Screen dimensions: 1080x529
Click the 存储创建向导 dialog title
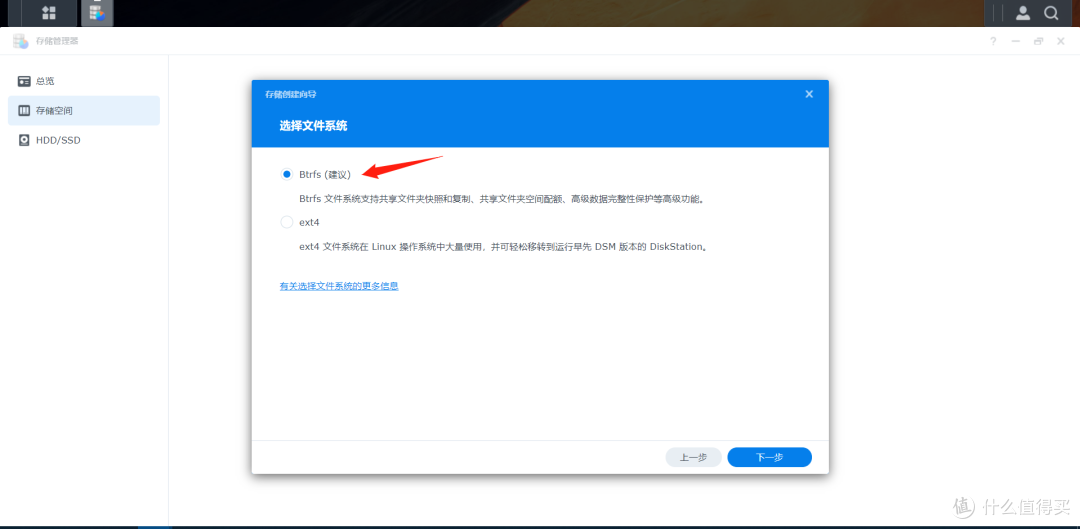[x=291, y=94]
